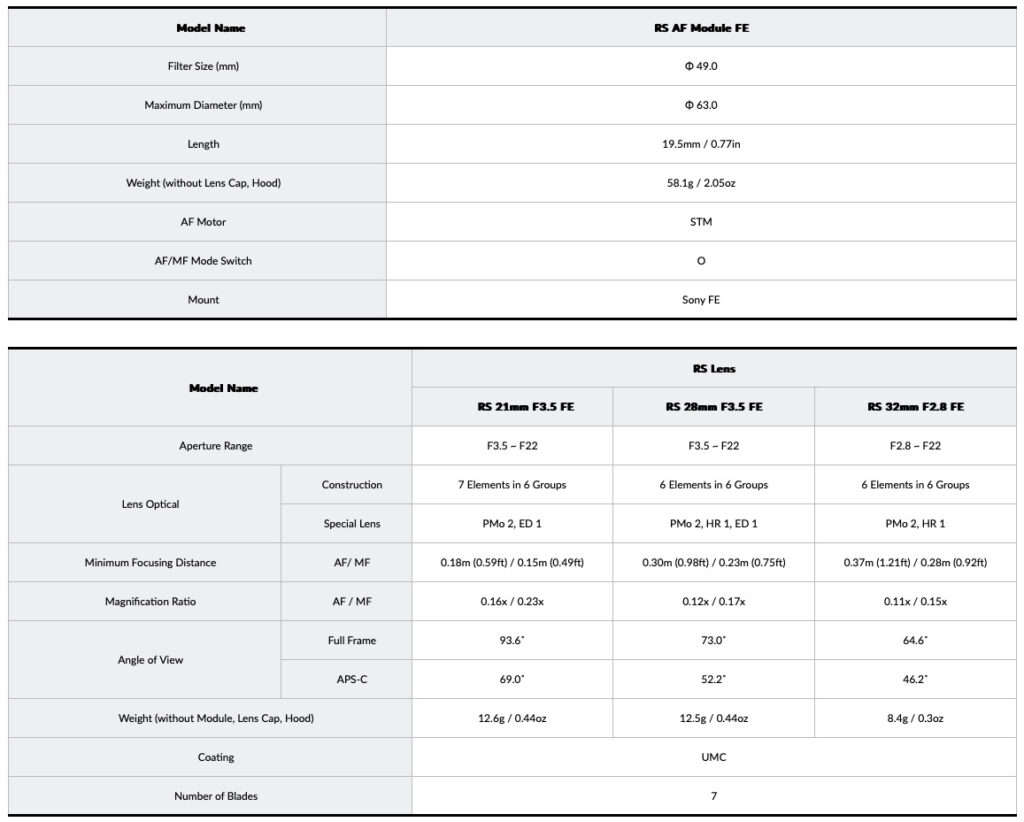
Task: Select the 93.6° full frame angle value
Action: pyautogui.click(x=511, y=641)
